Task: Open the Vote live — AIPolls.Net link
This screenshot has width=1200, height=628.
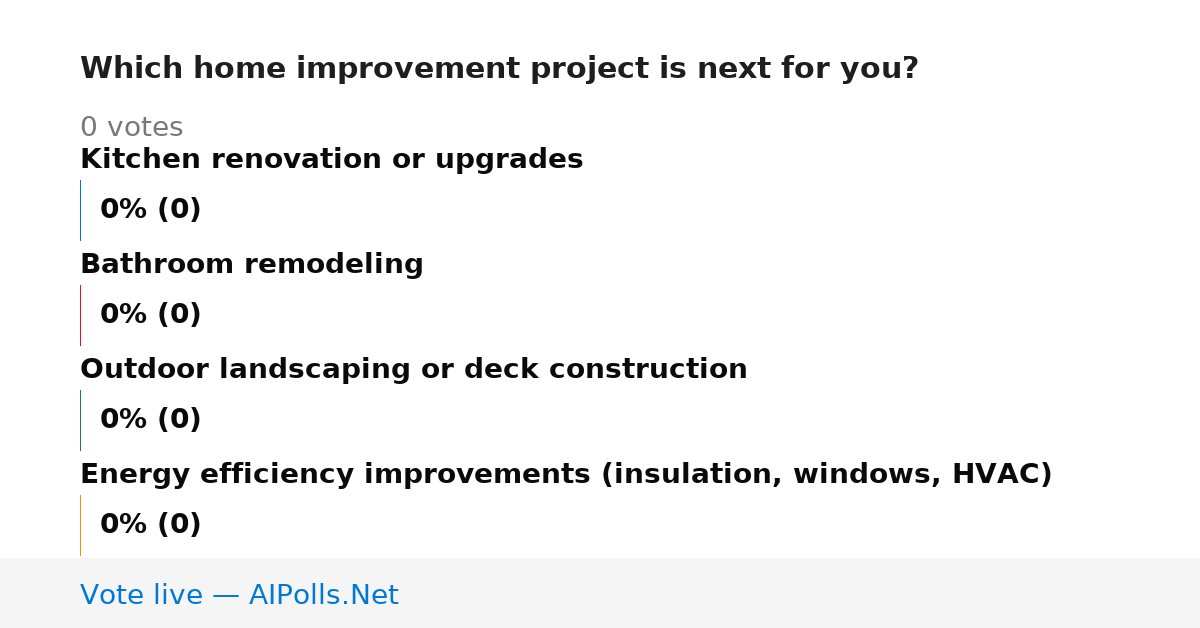Action: click(239, 595)
